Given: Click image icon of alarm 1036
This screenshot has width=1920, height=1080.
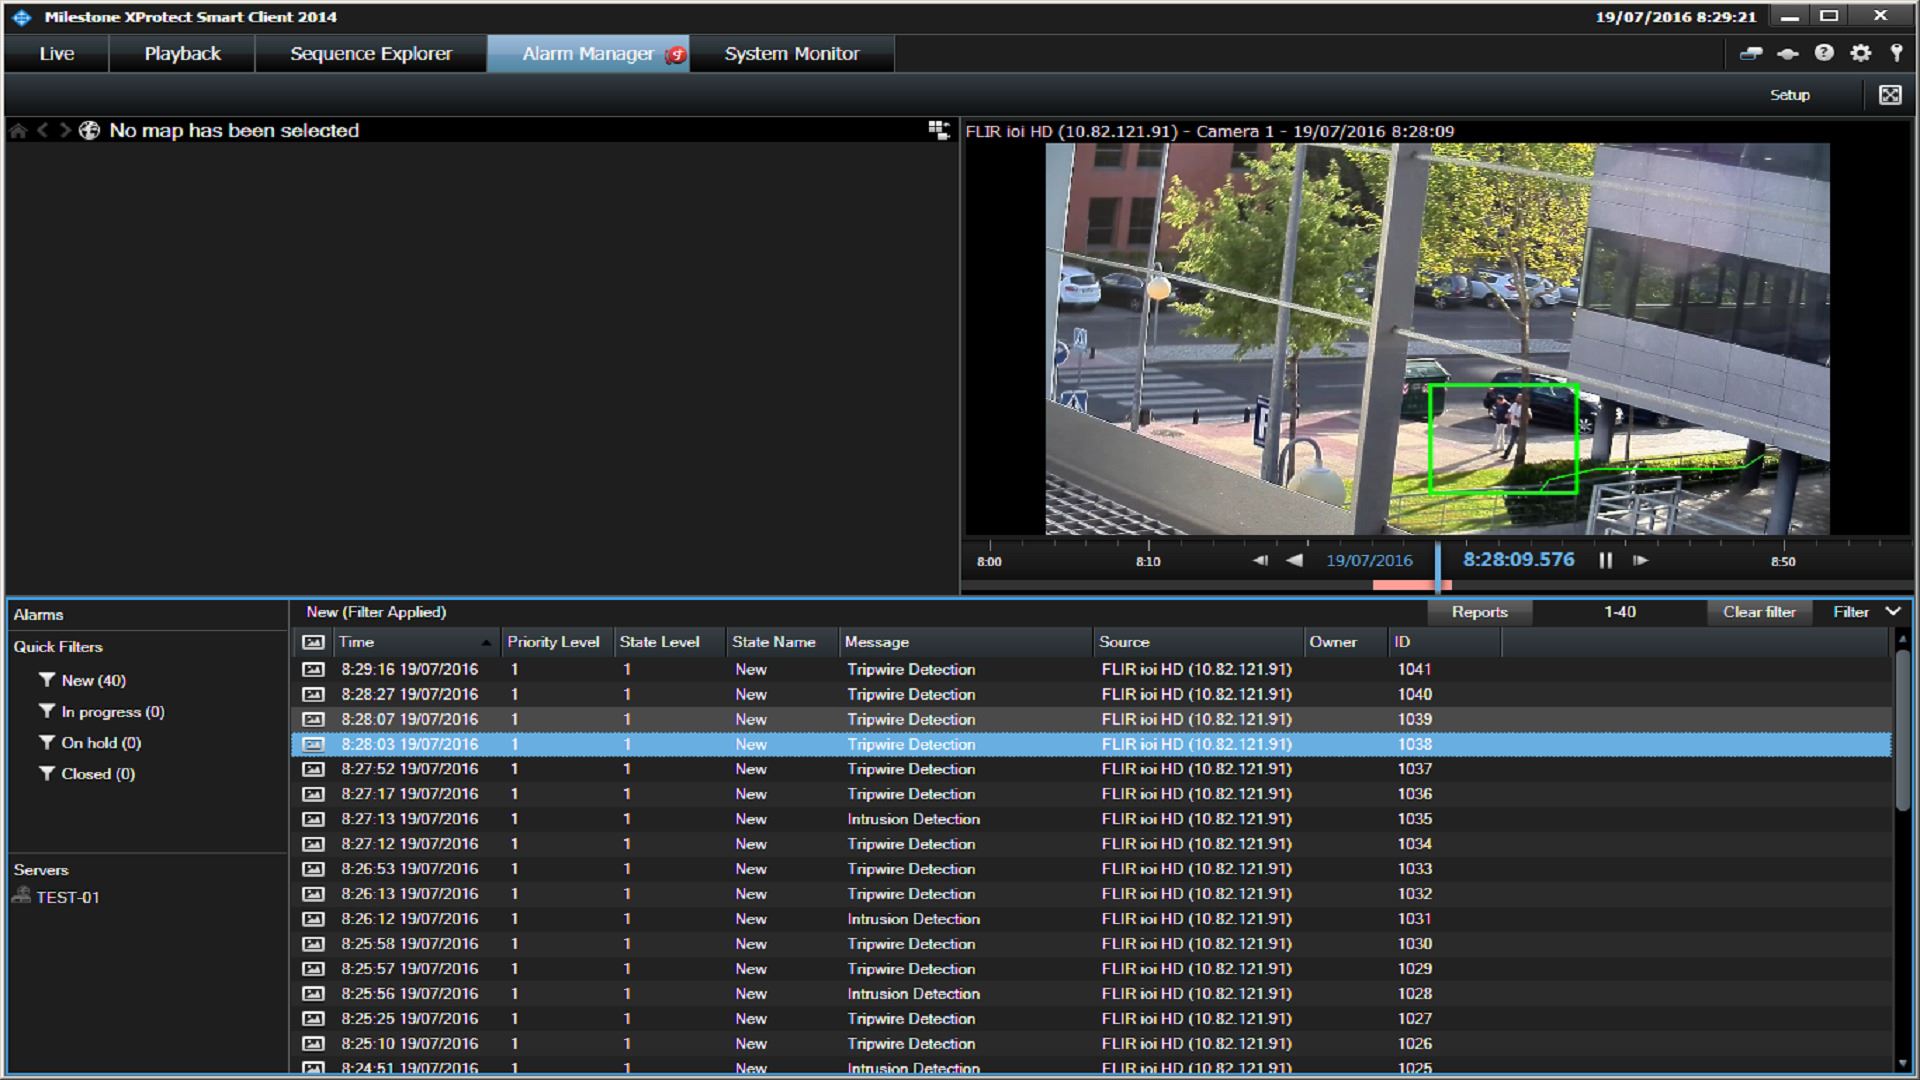Looking at the screenshot, I should (313, 795).
